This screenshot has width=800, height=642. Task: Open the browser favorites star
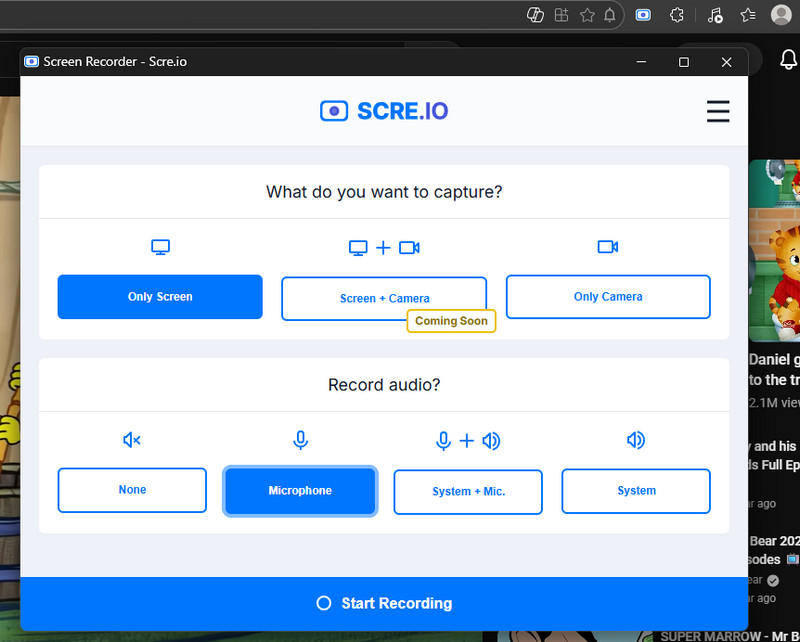[x=587, y=15]
